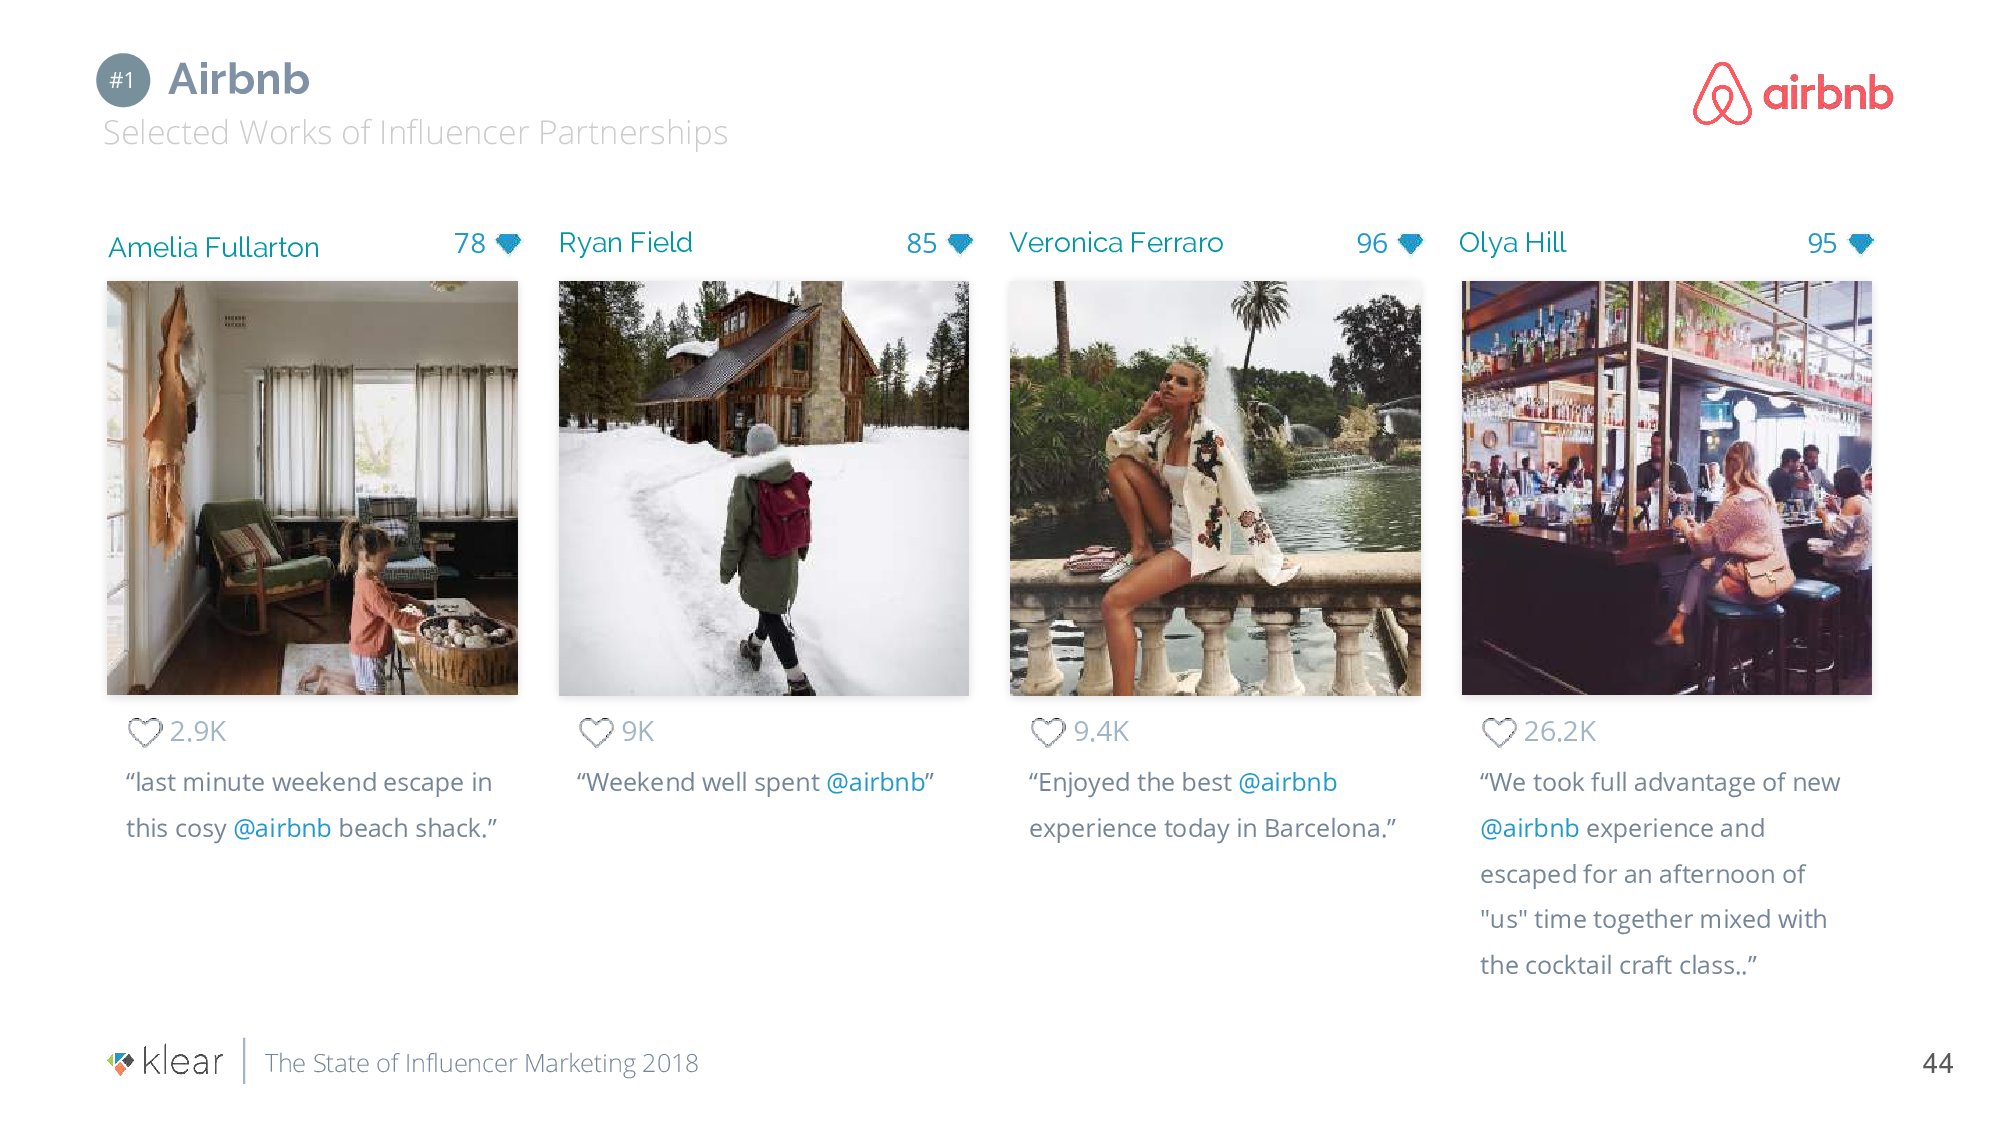Select the Barcelona fountain photo thumbnail
2000x1125 pixels.
(1215, 488)
